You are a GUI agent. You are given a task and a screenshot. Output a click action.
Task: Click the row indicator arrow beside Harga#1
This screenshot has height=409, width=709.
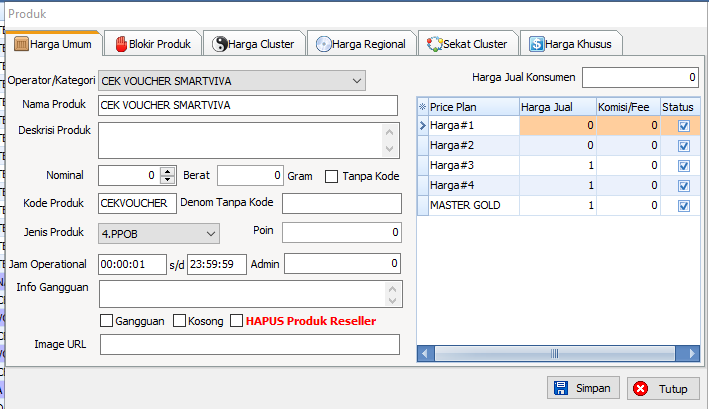pyautogui.click(x=423, y=125)
